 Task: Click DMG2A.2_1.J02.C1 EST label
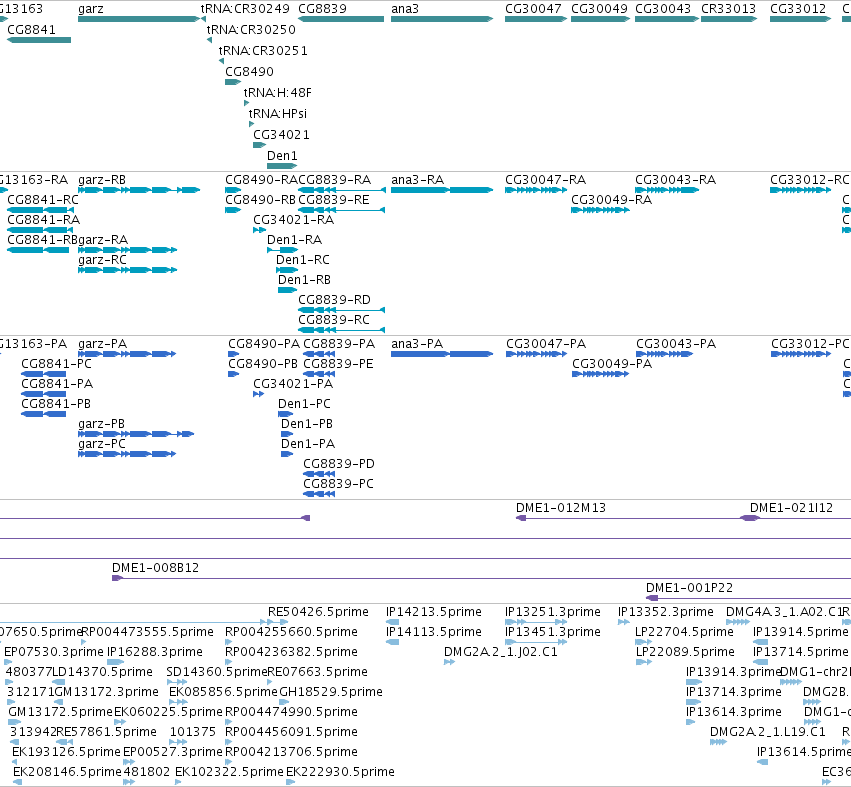[500, 652]
